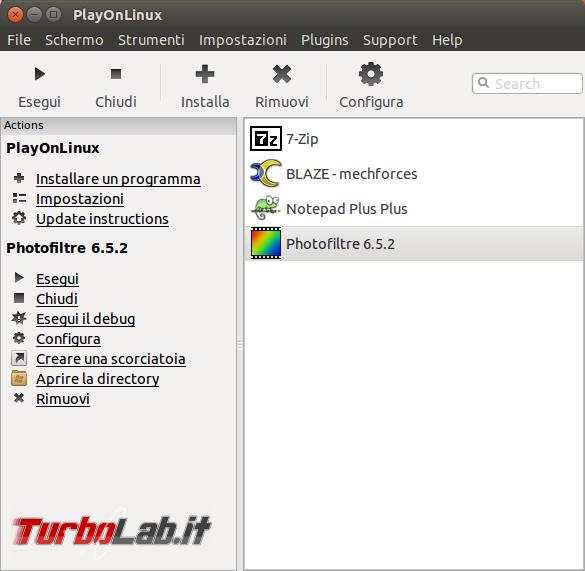The width and height of the screenshot is (585, 571).
Task: Select the 7-Zip list entry text
Action: coord(302,139)
